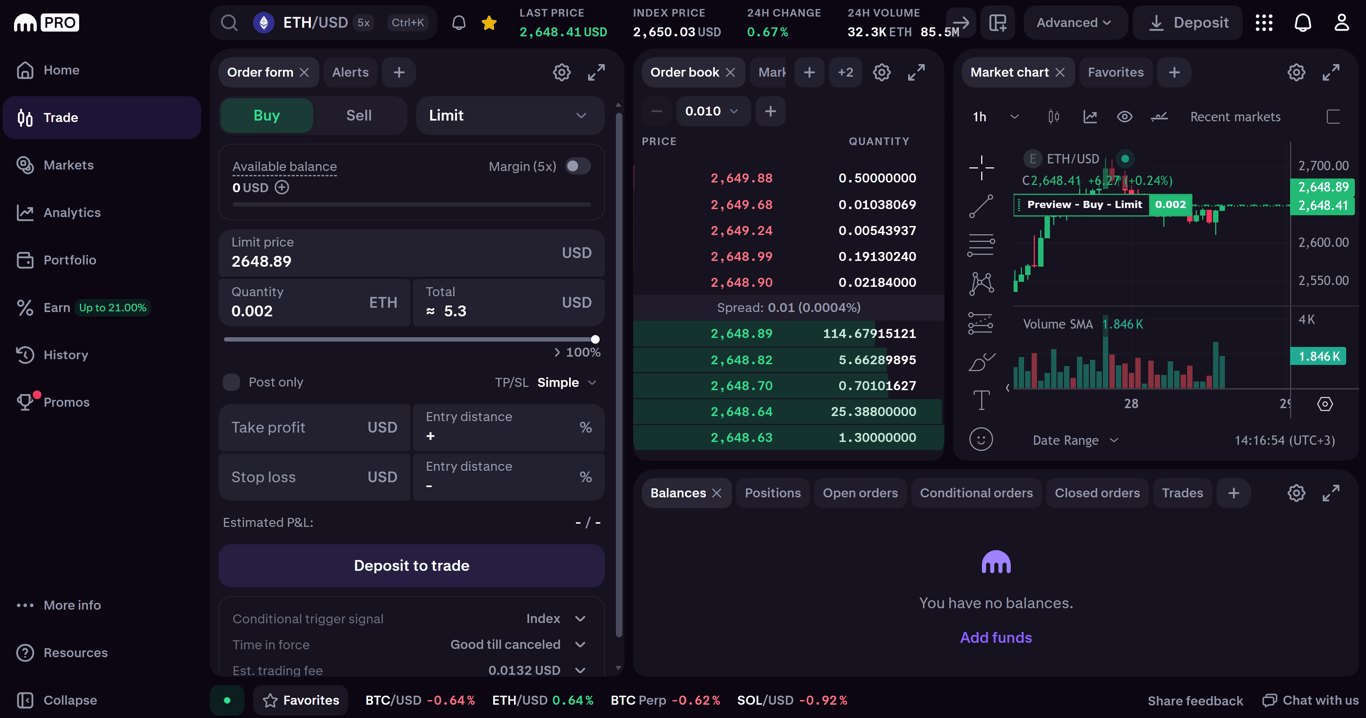1366x718 pixels.
Task: Toggle the green connection status indicator
Action: coord(227,700)
